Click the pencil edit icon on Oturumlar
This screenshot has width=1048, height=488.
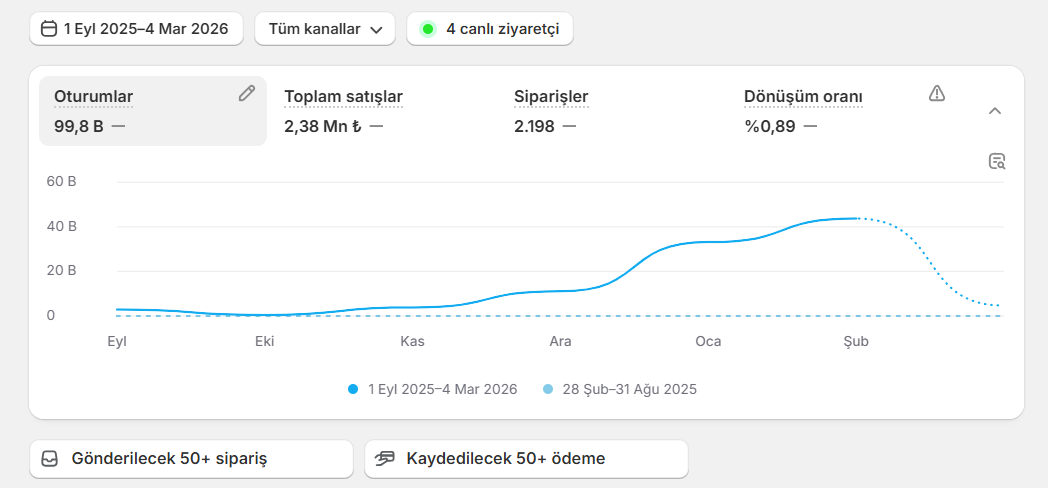(247, 93)
